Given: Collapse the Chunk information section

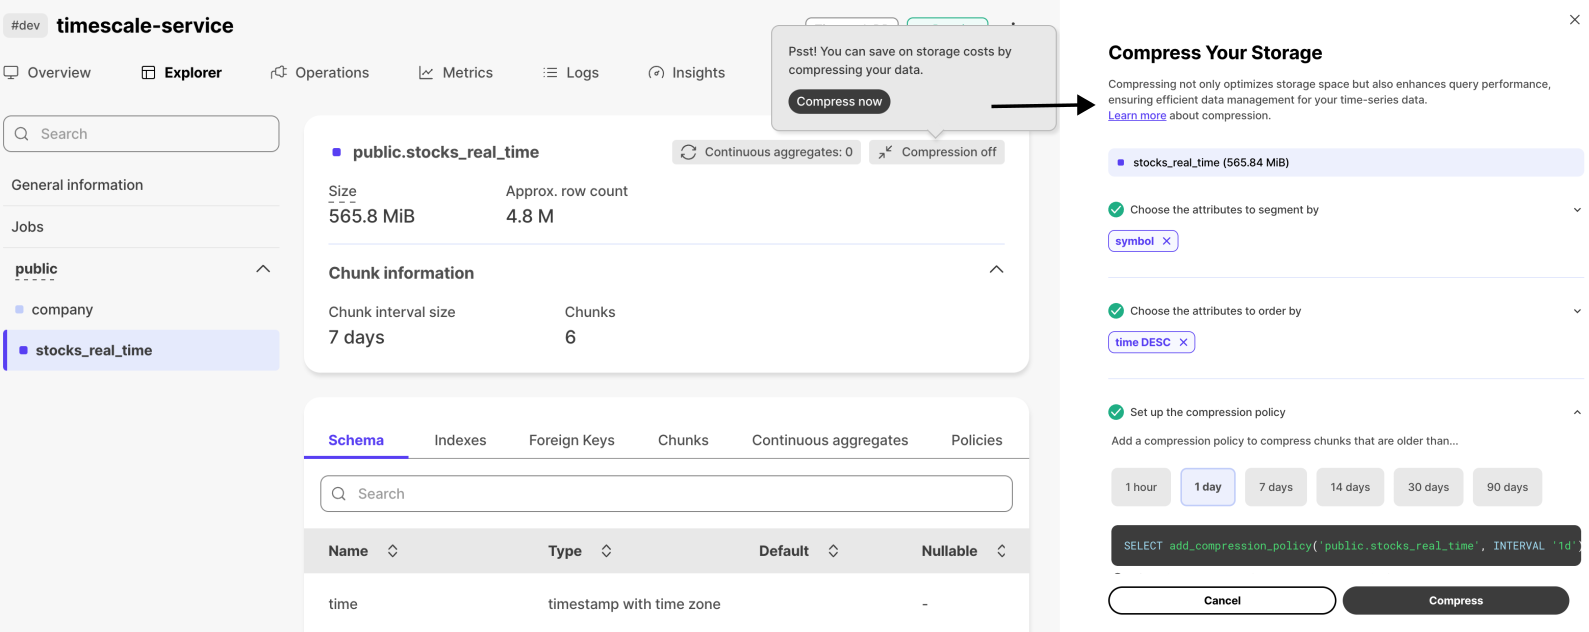Looking at the screenshot, I should coord(996,269).
